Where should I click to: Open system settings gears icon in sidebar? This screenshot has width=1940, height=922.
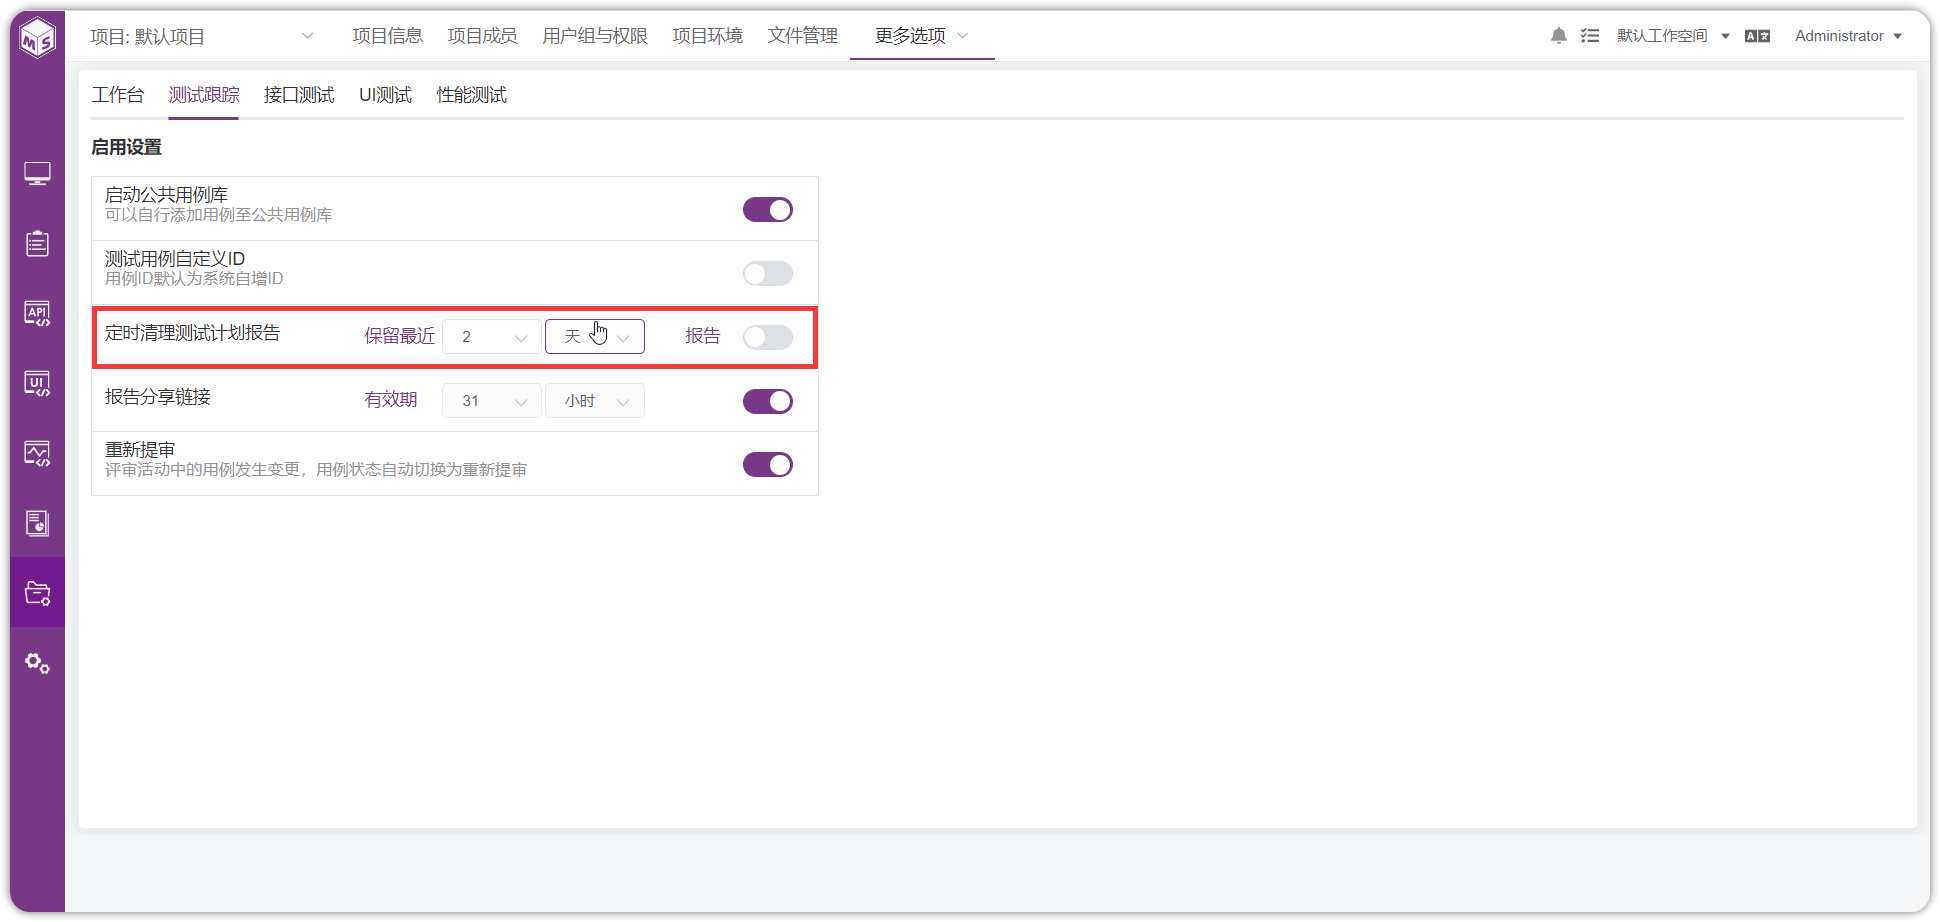pos(38,663)
